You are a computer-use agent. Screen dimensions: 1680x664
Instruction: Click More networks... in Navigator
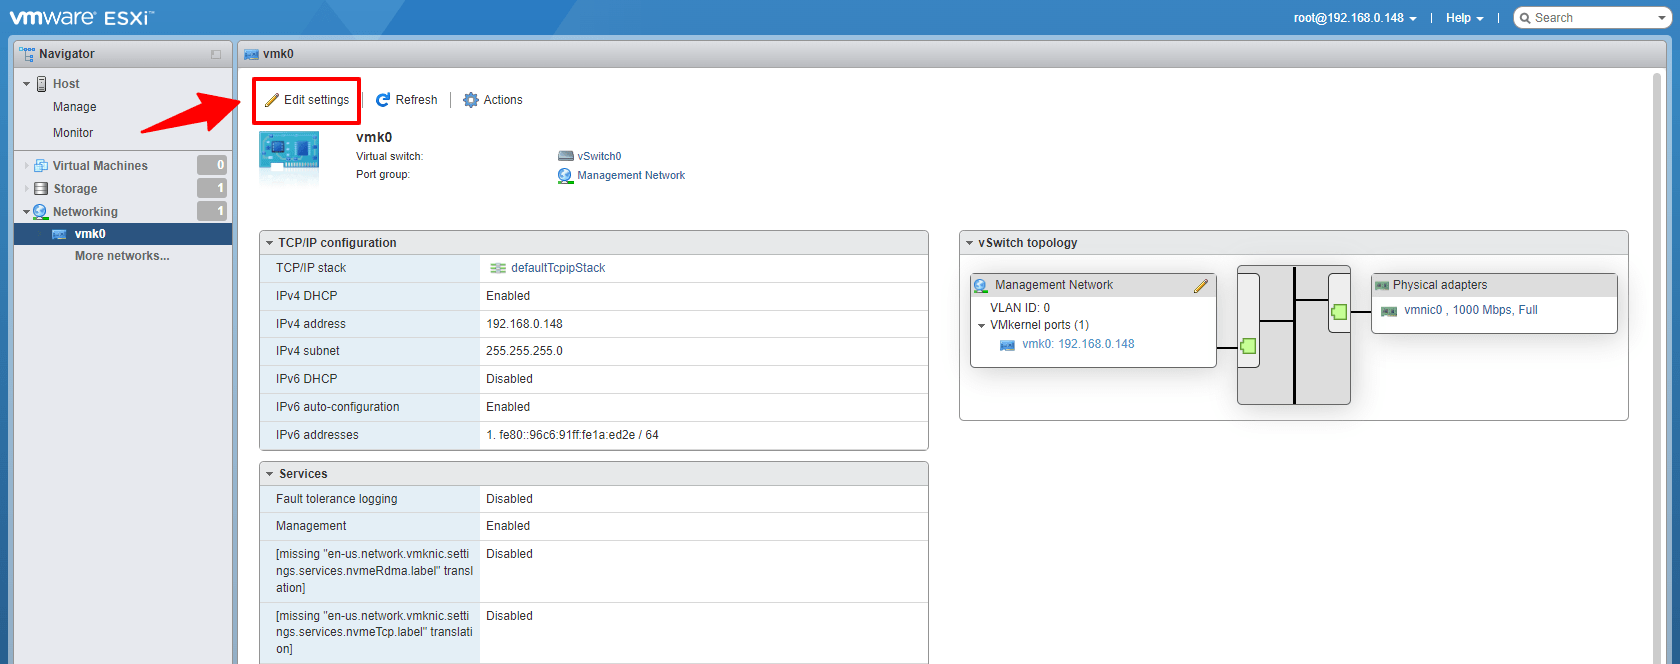pyautogui.click(x=122, y=256)
